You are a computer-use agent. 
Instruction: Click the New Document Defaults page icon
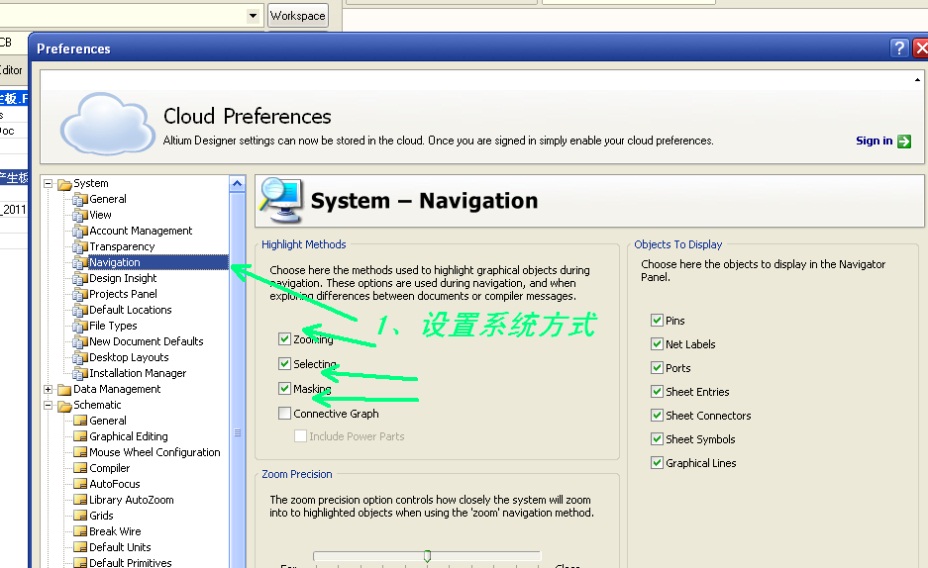point(80,342)
